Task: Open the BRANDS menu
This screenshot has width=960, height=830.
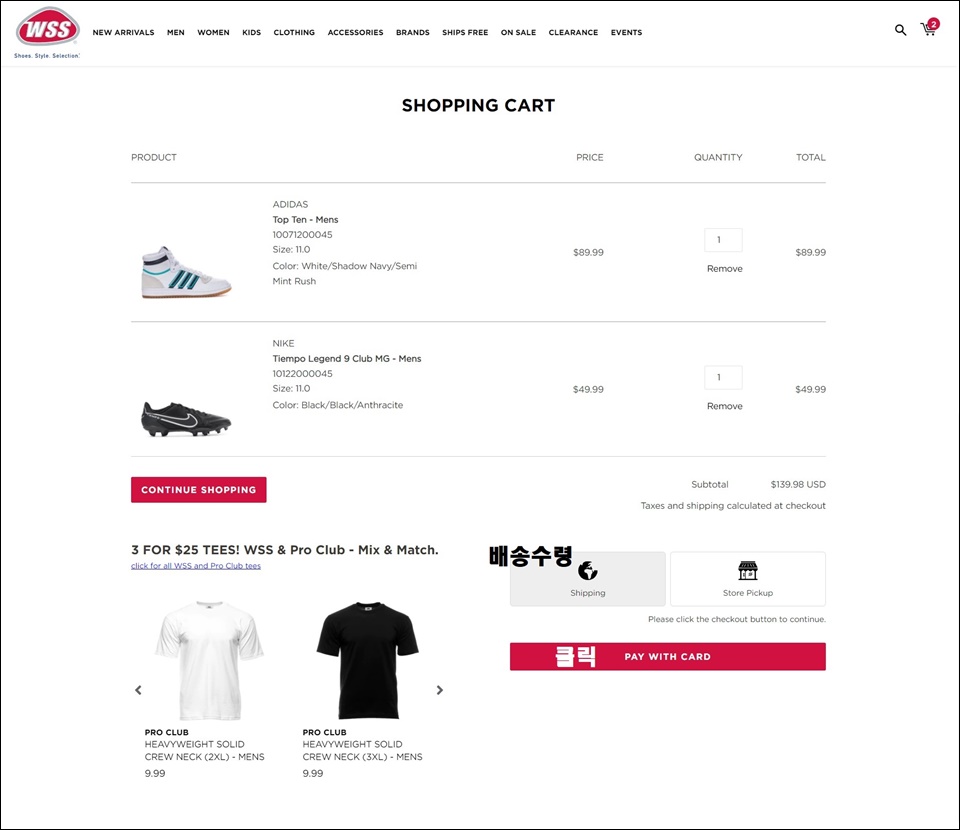Action: pyautogui.click(x=413, y=32)
